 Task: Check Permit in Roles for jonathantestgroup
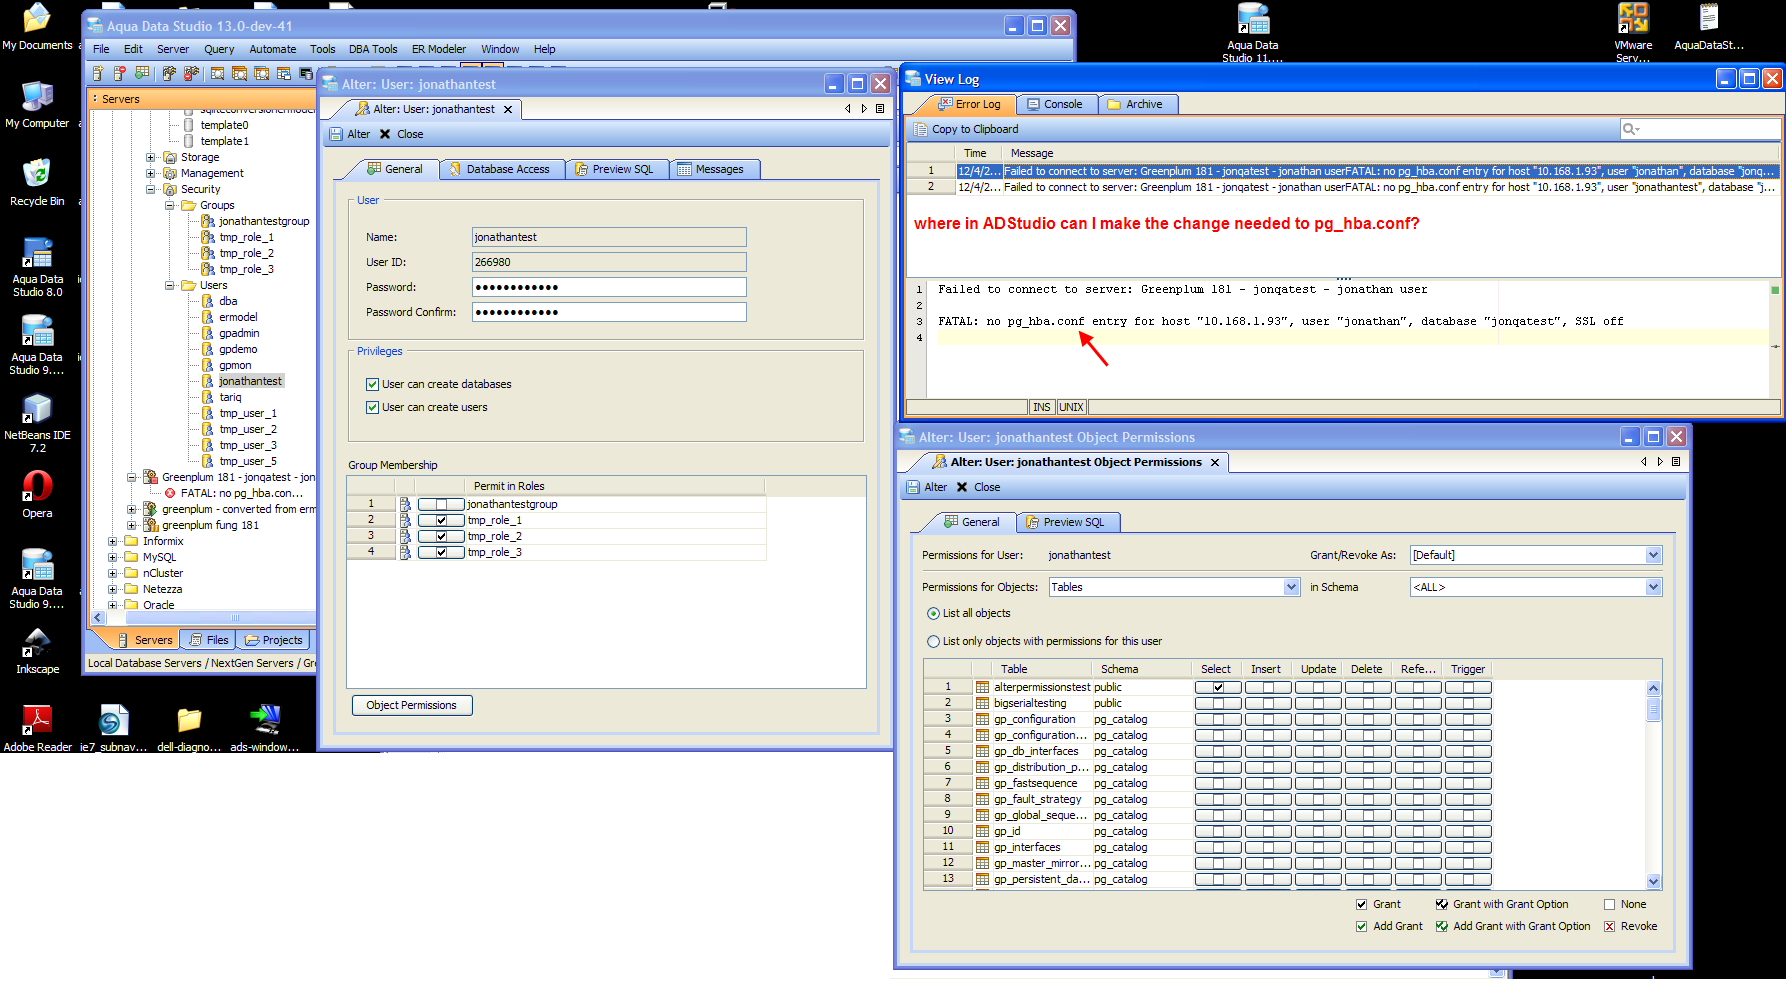[441, 504]
